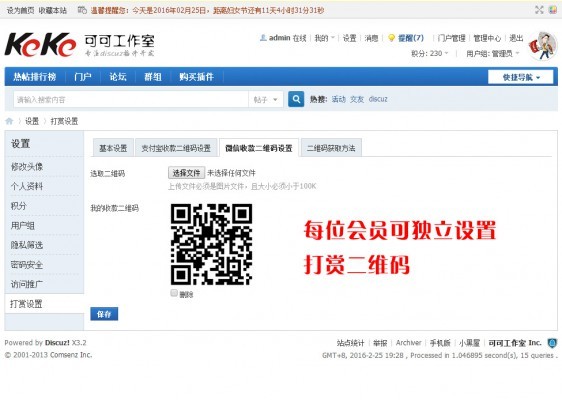This screenshot has width=562, height=400.
Task: Open the 帖子 search type dropdown
Action: 266,100
